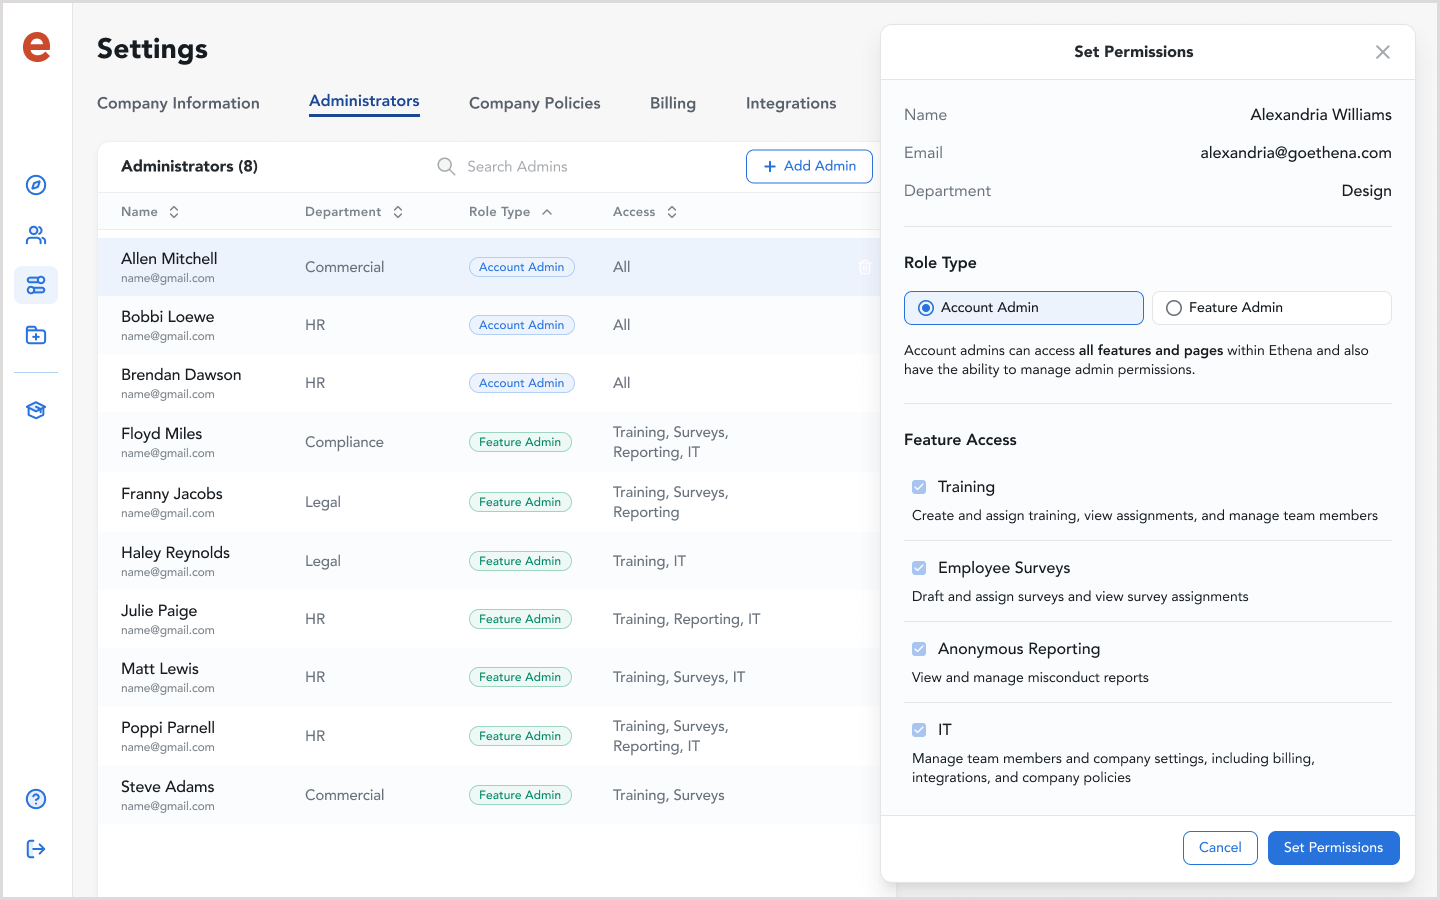
Task: Select the Account Admin radio option
Action: pos(1024,308)
